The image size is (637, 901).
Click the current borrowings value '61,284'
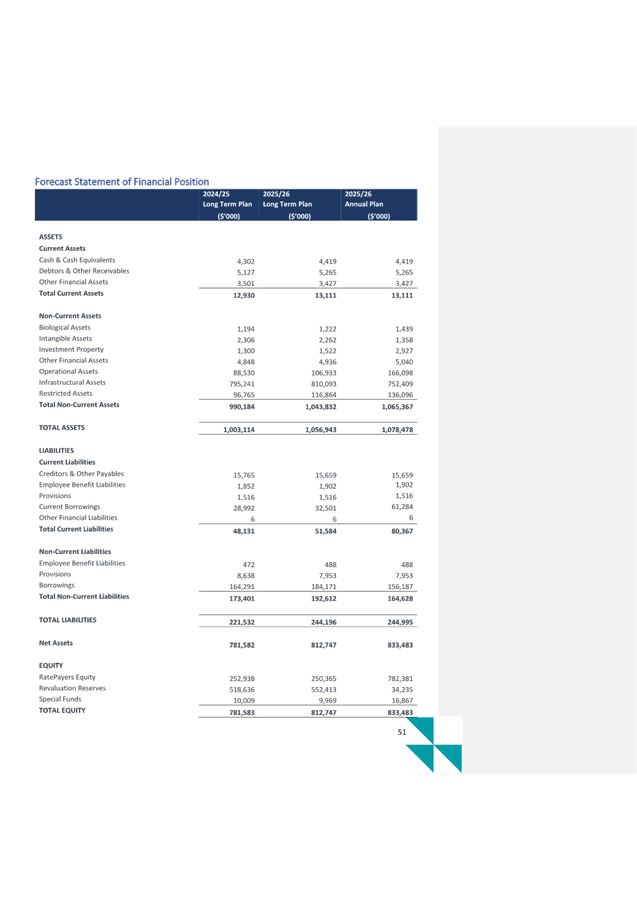click(402, 506)
